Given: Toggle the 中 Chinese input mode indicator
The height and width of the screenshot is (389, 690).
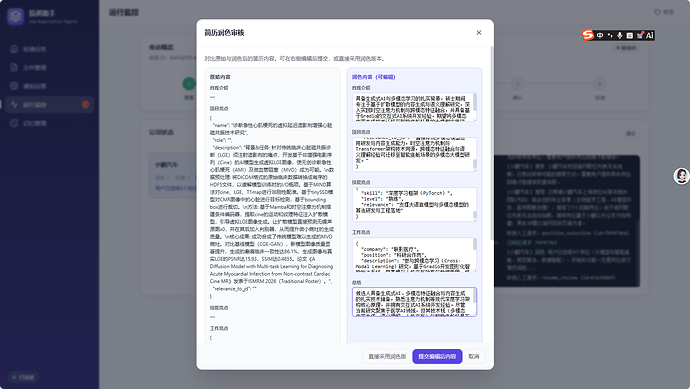Looking at the screenshot, I should point(600,35).
